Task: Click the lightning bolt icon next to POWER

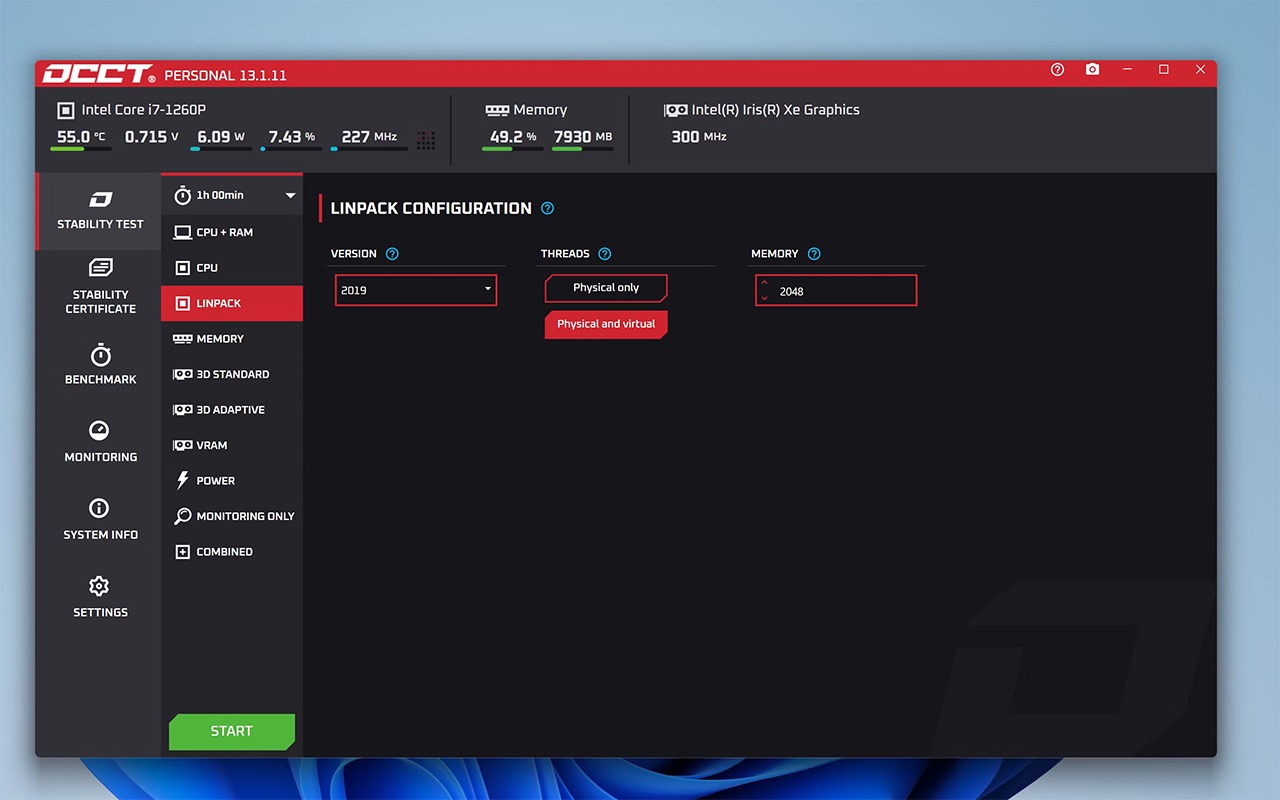Action: [x=182, y=481]
